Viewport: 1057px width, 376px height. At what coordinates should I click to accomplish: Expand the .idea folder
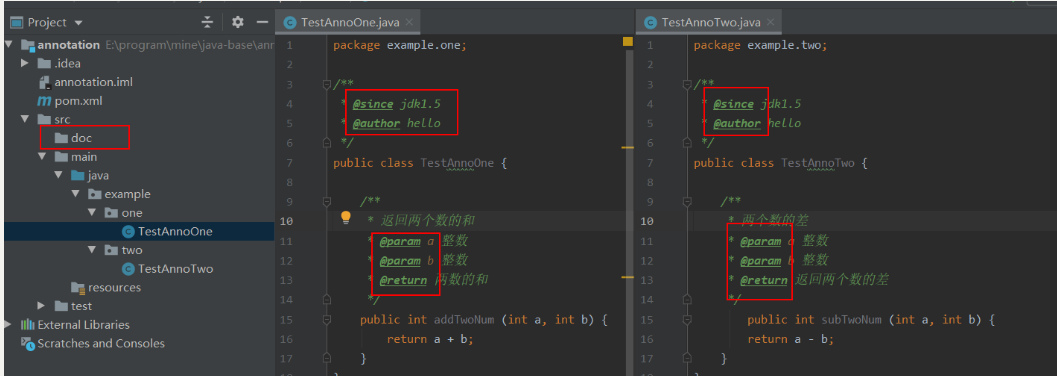click(x=24, y=63)
